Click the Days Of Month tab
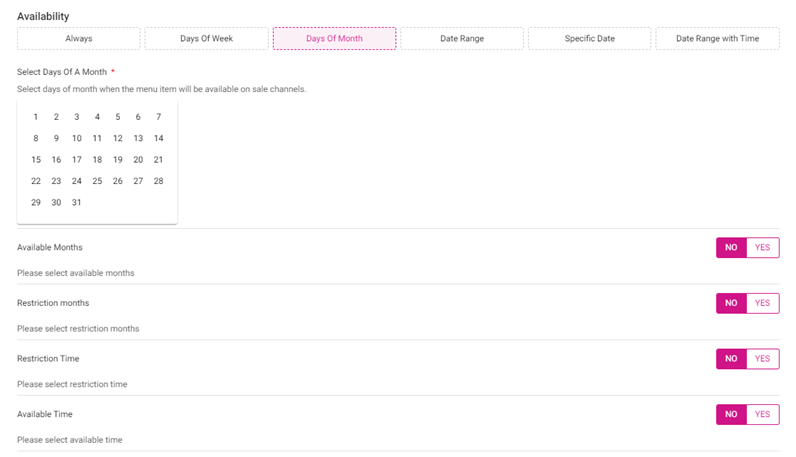This screenshot has width=796, height=457. tap(334, 39)
